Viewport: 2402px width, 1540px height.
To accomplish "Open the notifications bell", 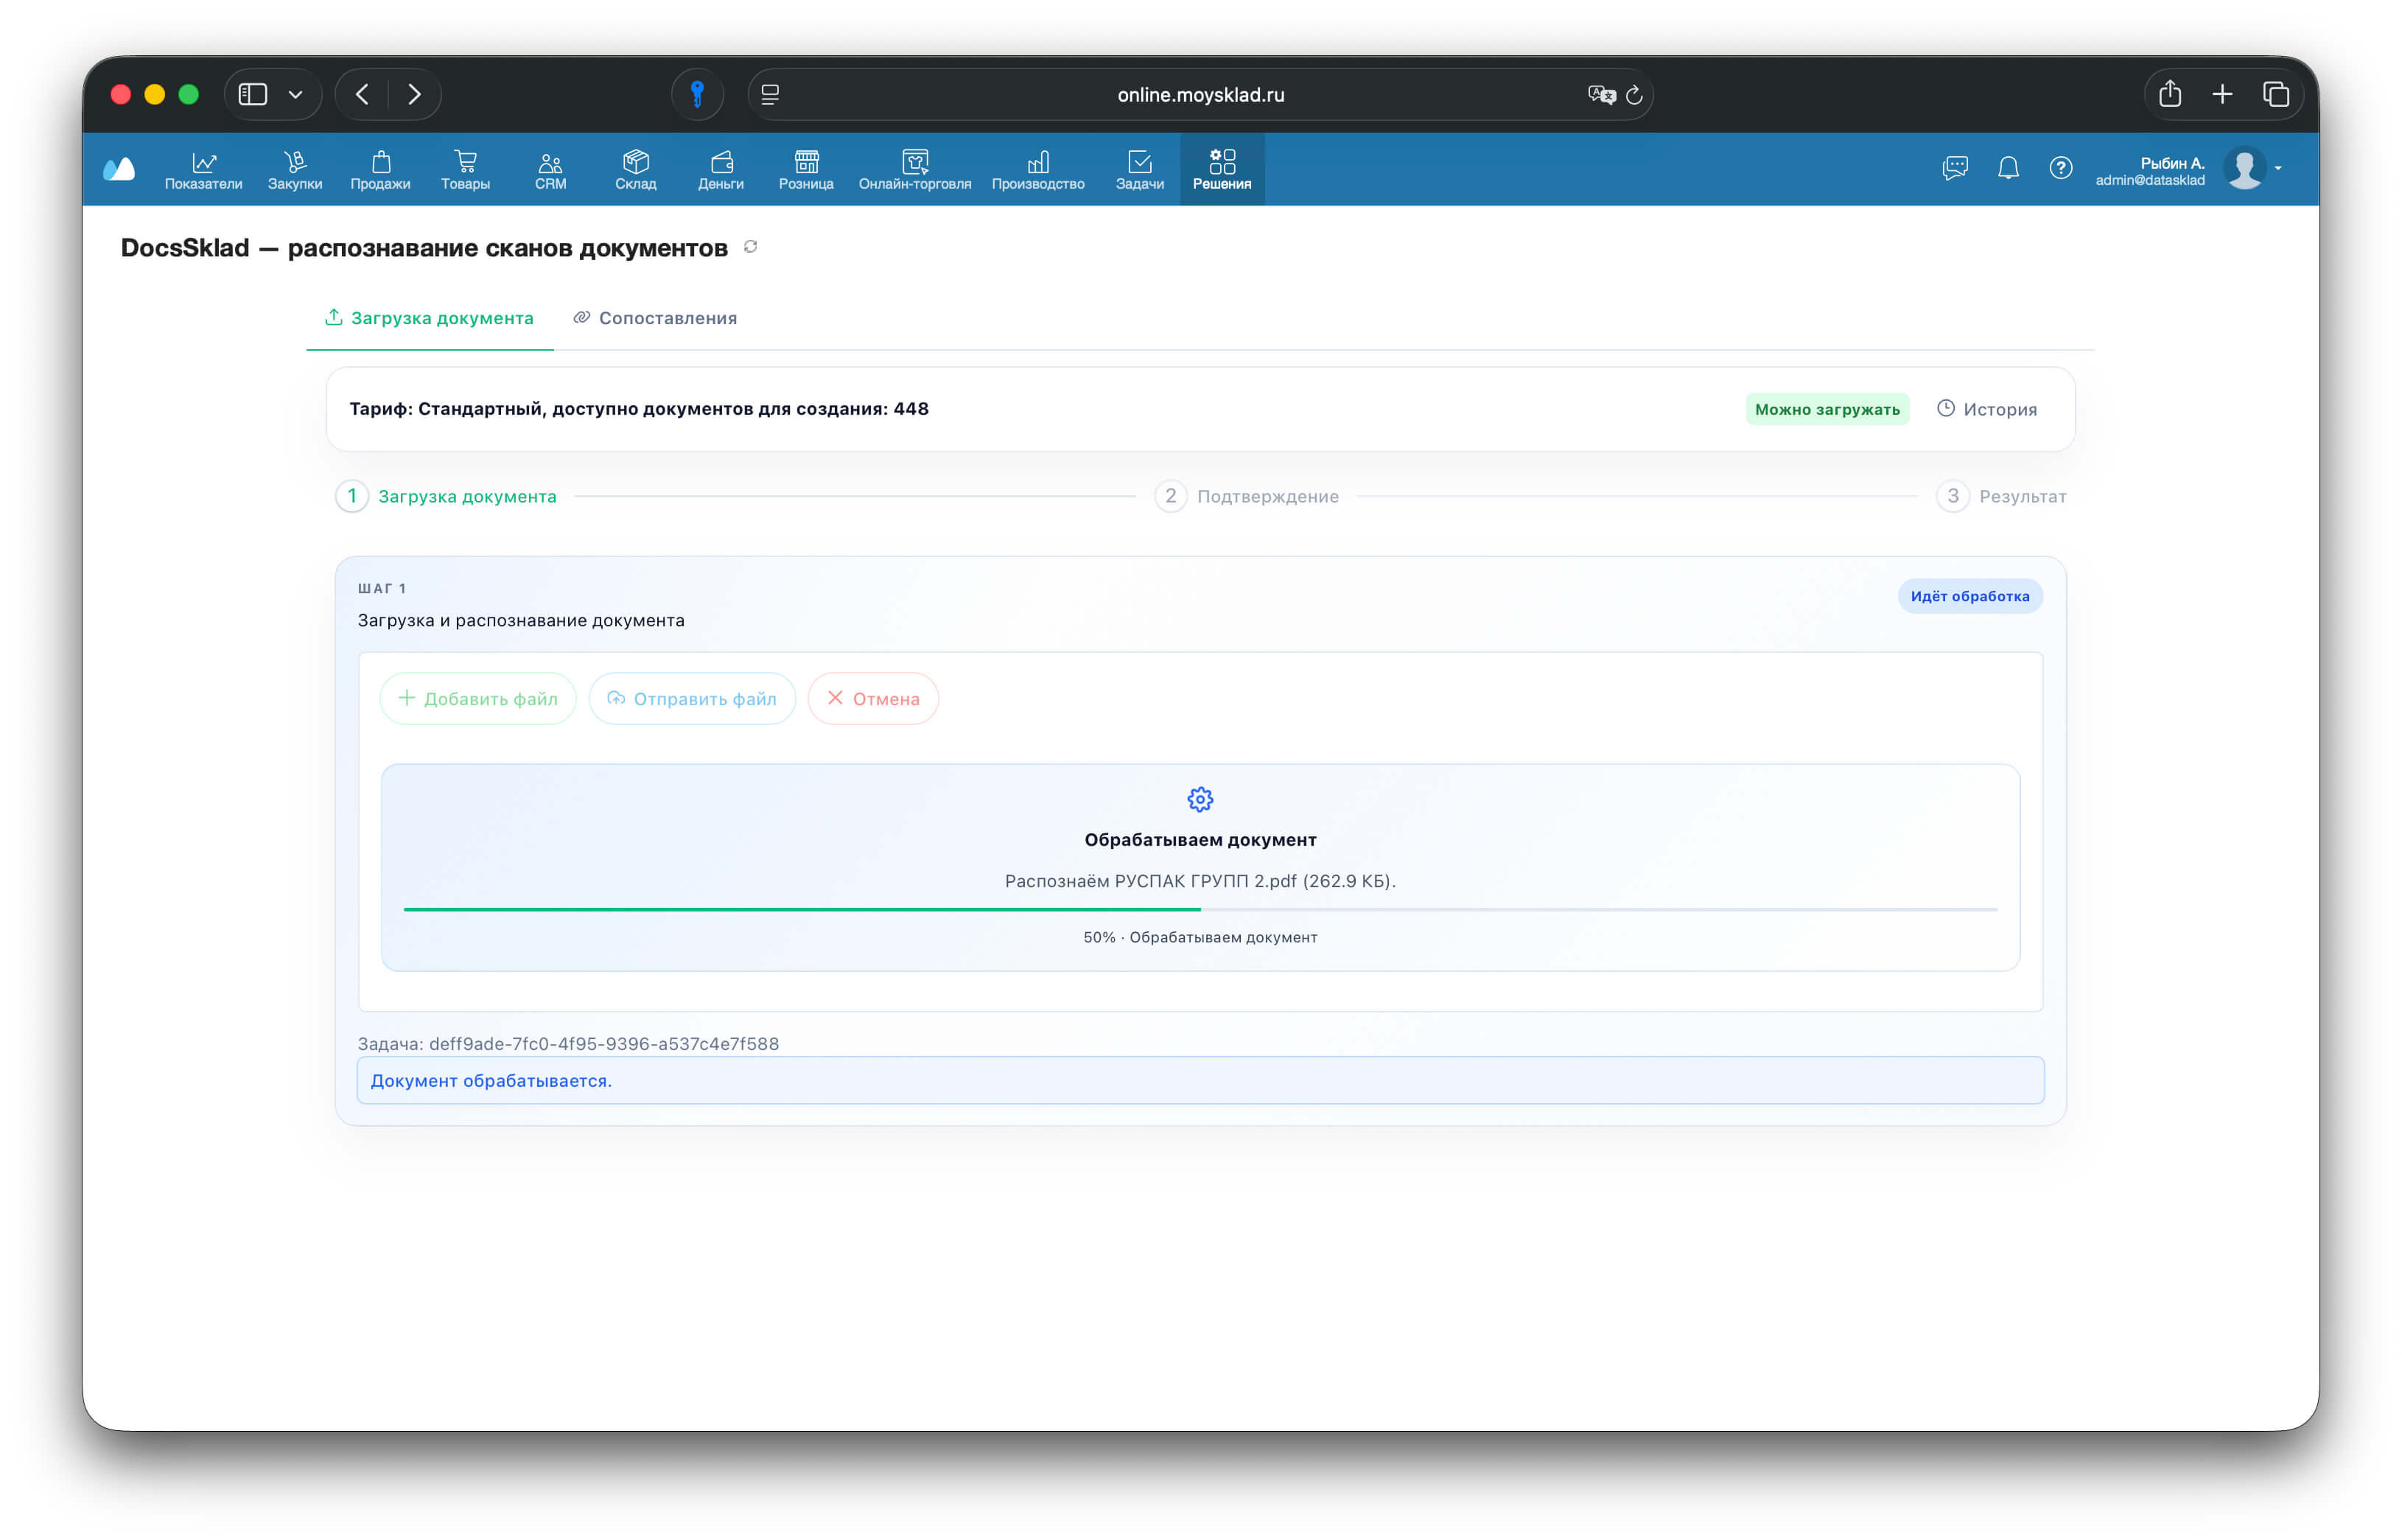I will pyautogui.click(x=2008, y=167).
